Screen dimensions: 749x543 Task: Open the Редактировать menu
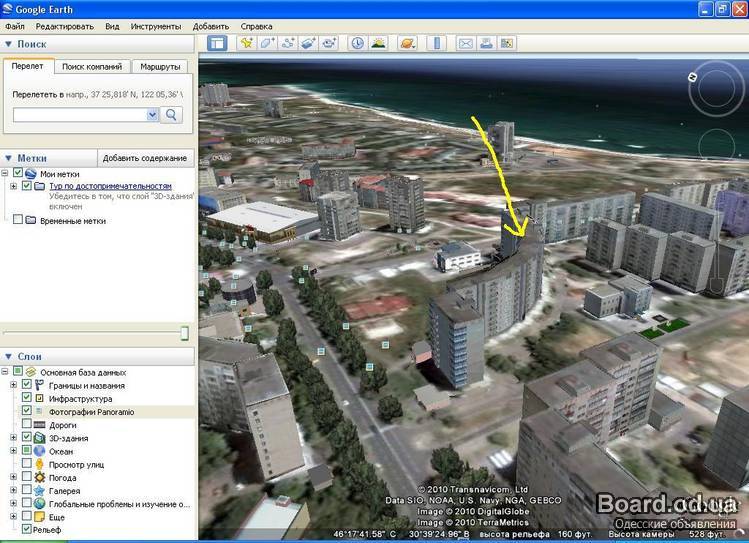(x=64, y=26)
